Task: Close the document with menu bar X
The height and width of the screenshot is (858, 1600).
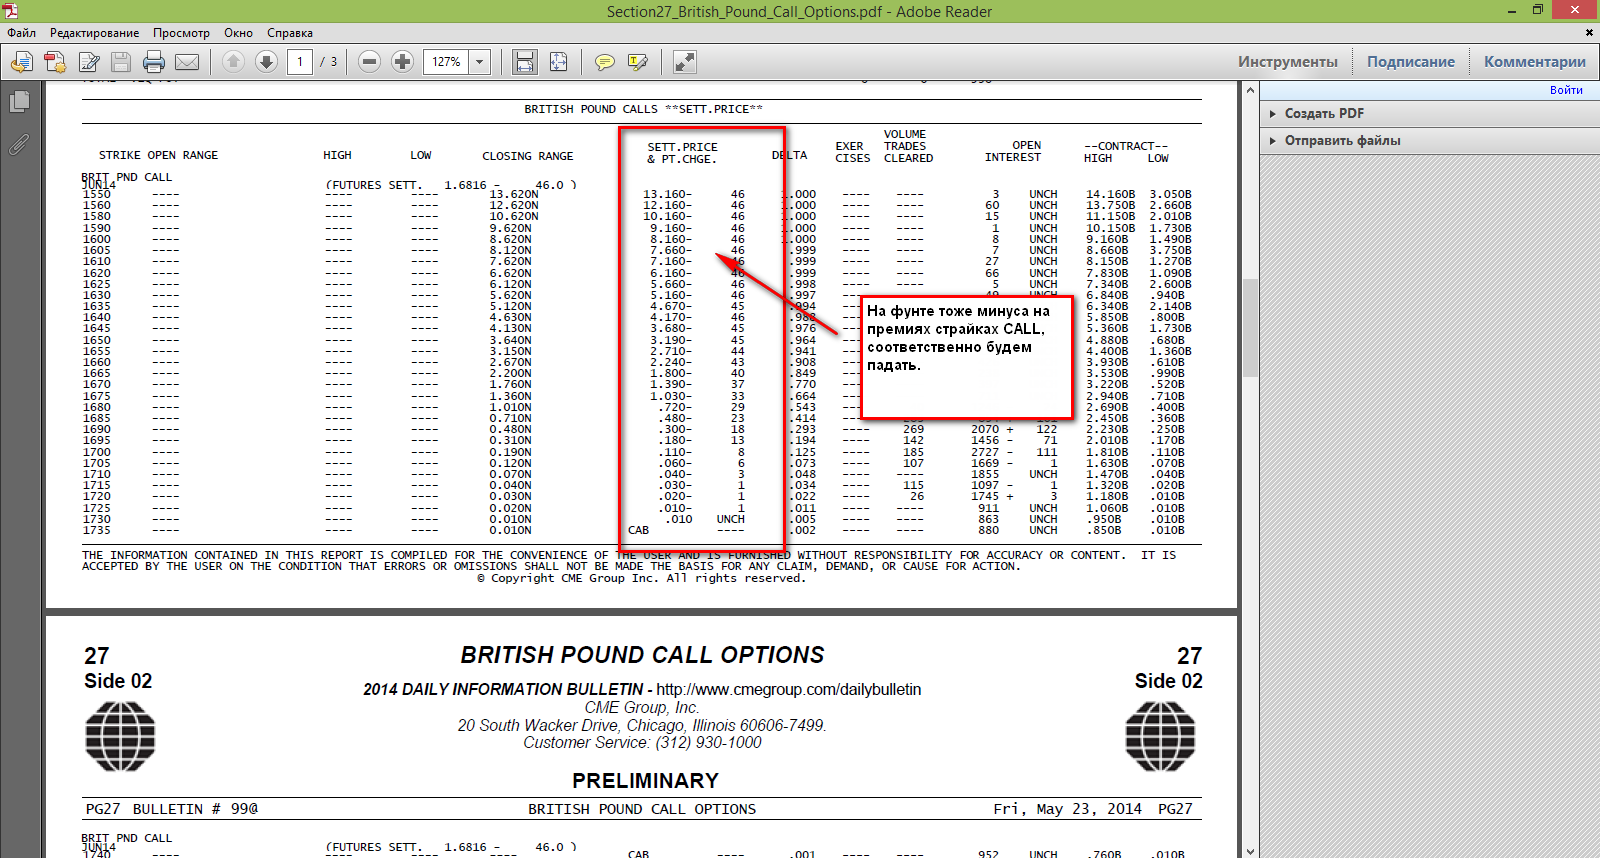Action: click(1589, 33)
